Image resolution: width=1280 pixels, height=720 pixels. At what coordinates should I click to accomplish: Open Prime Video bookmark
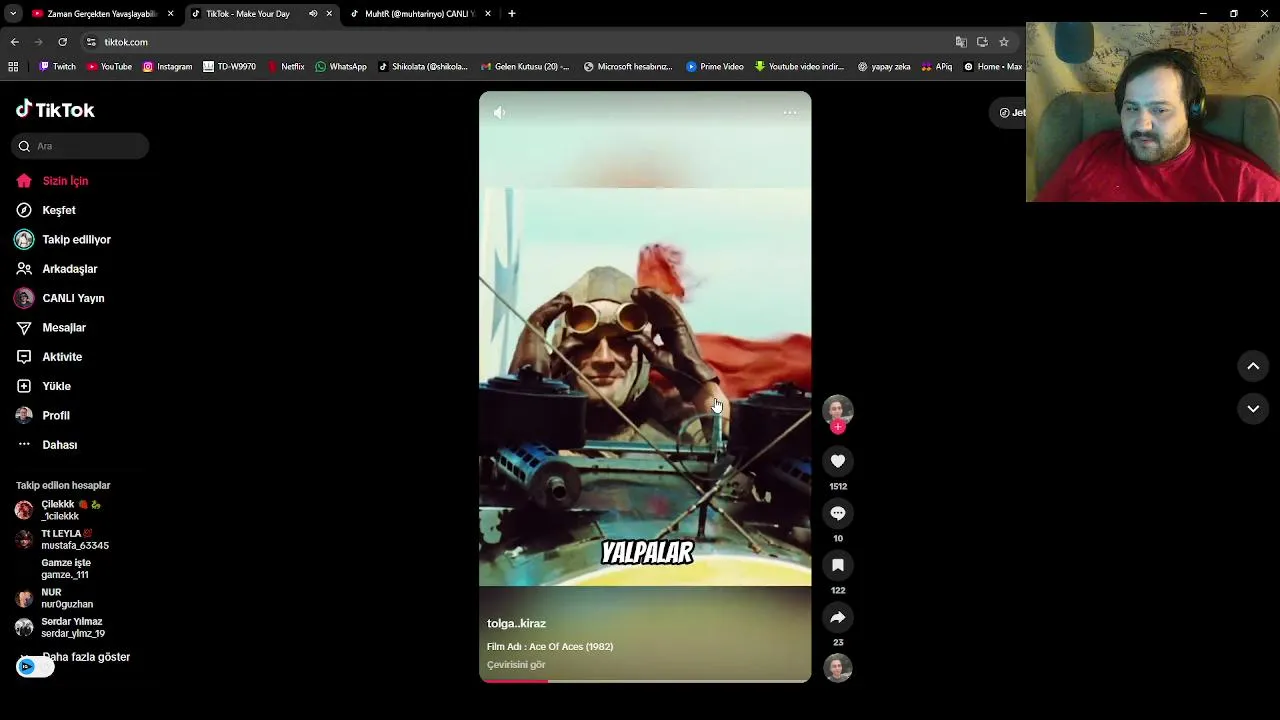[x=715, y=67]
